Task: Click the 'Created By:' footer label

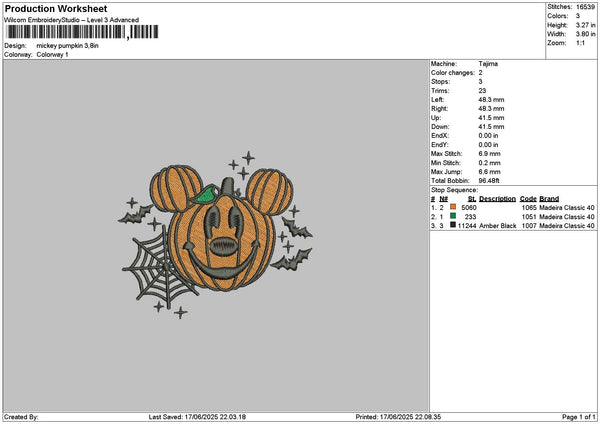Action: point(21,417)
